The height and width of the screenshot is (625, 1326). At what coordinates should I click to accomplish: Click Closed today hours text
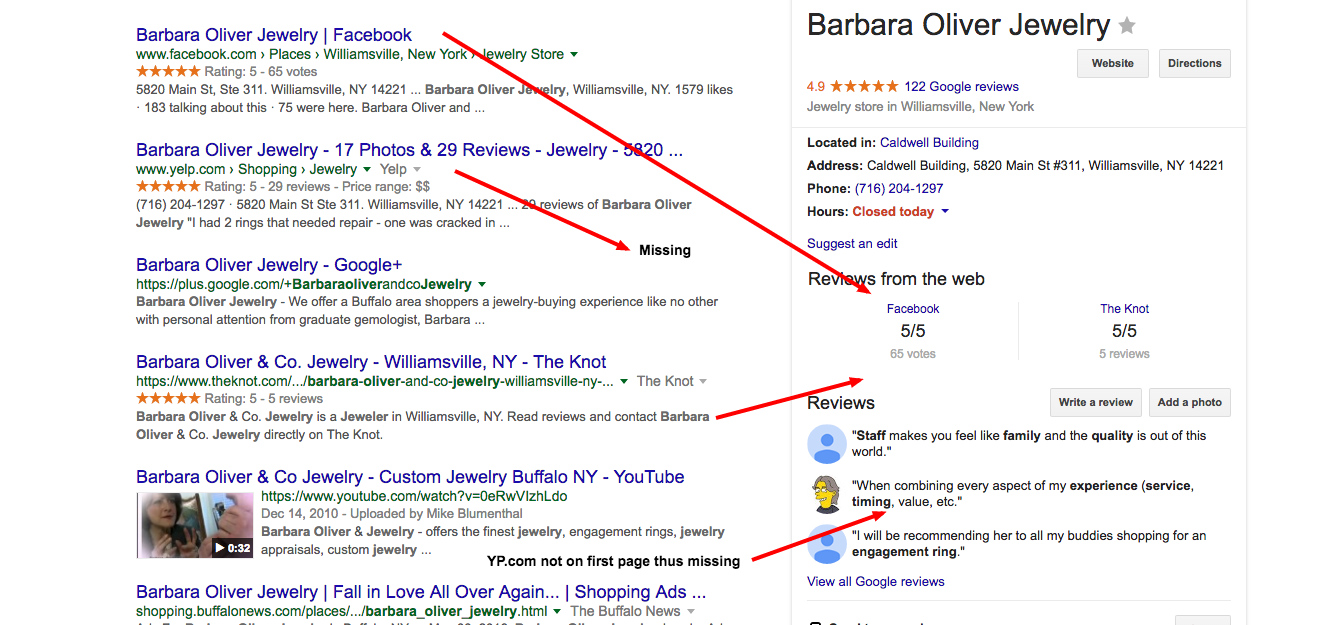tap(893, 212)
